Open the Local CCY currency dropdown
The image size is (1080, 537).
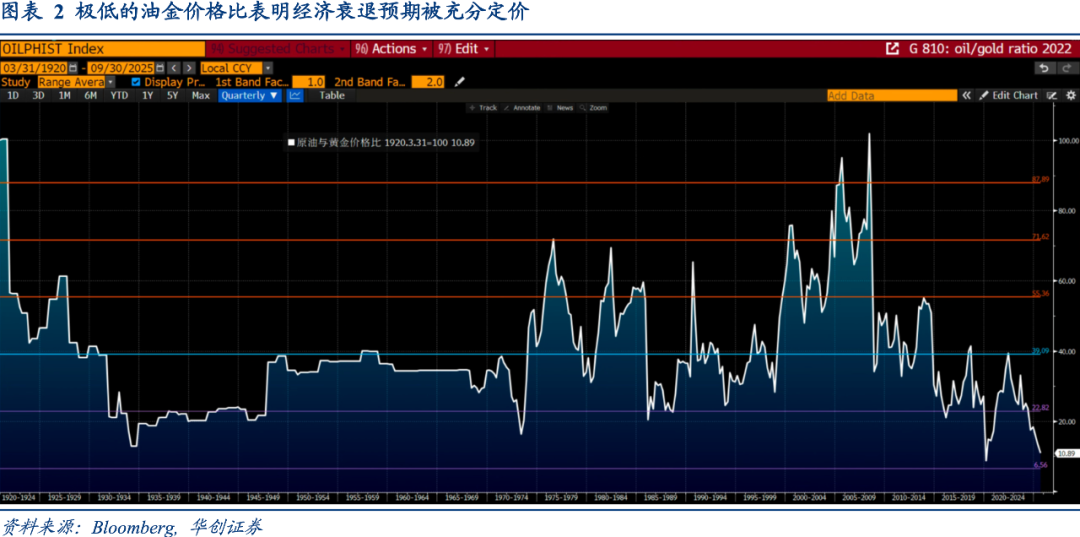[236, 68]
